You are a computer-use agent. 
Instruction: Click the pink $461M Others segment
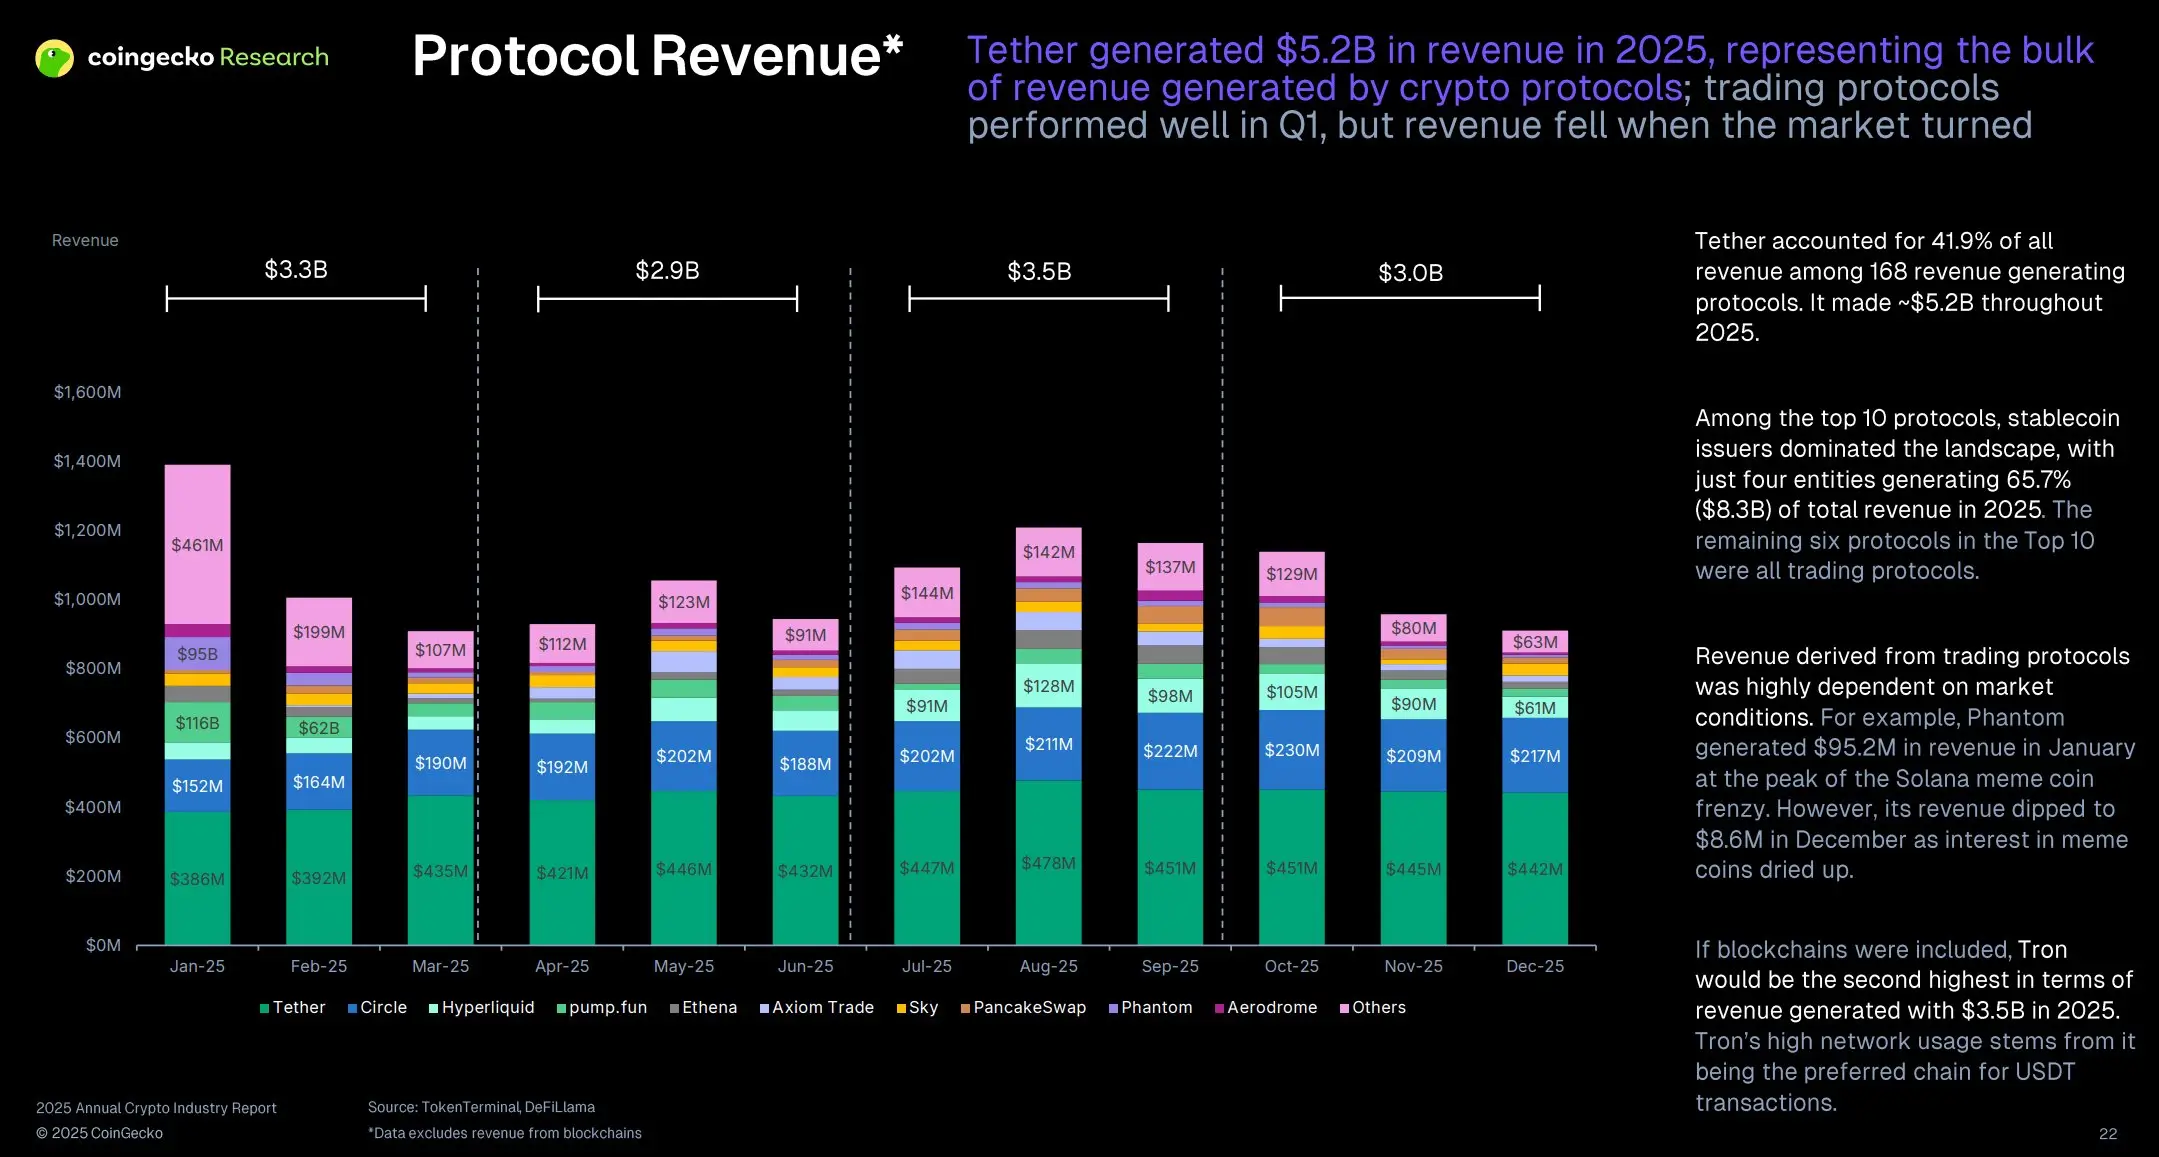pos(197,544)
